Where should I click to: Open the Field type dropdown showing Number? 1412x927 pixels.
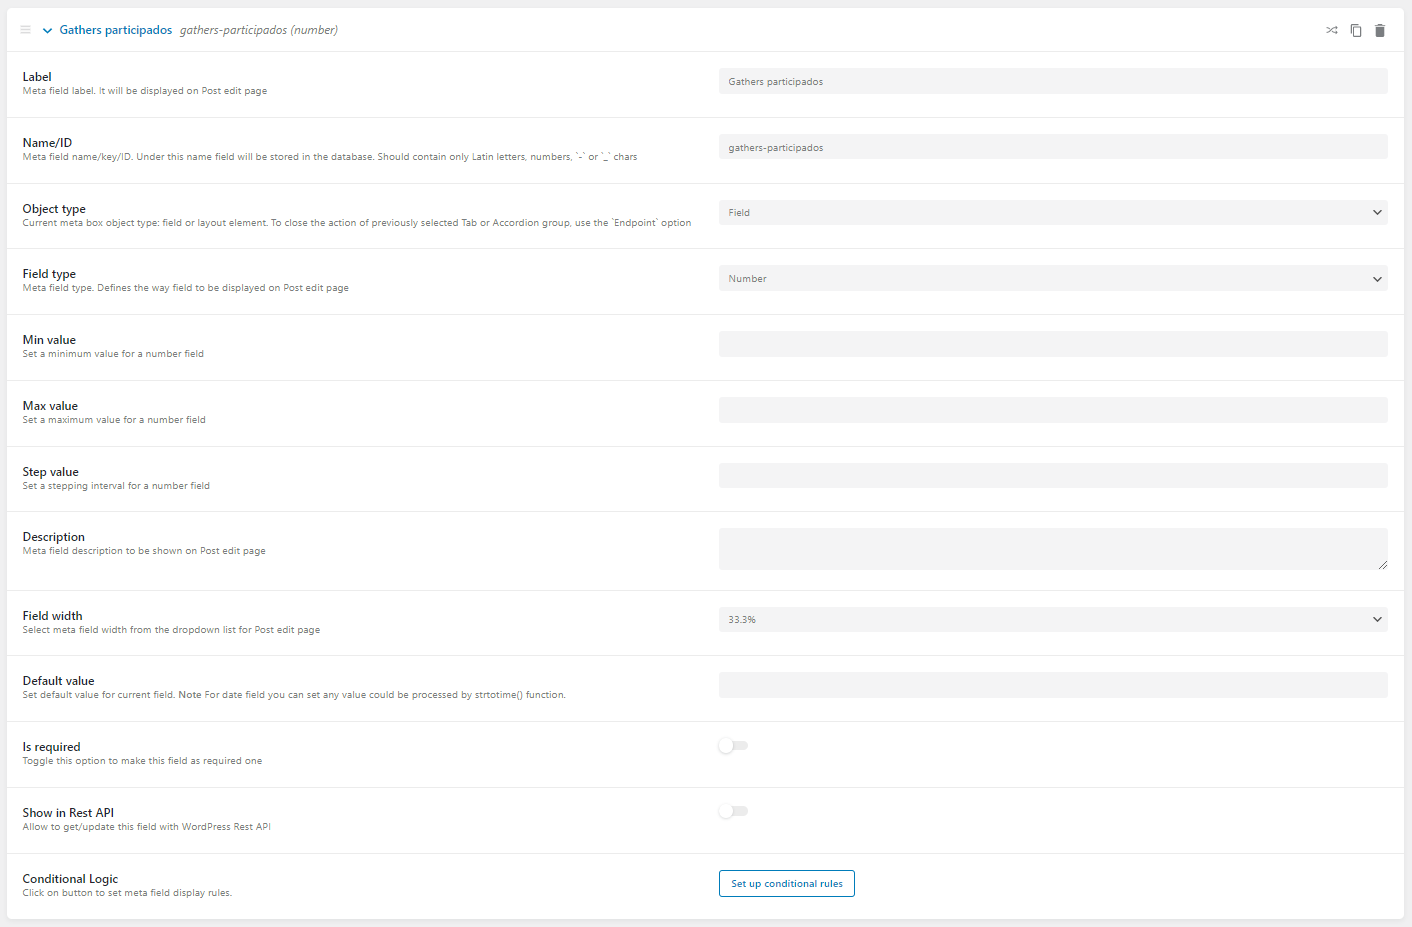pyautogui.click(x=1053, y=278)
